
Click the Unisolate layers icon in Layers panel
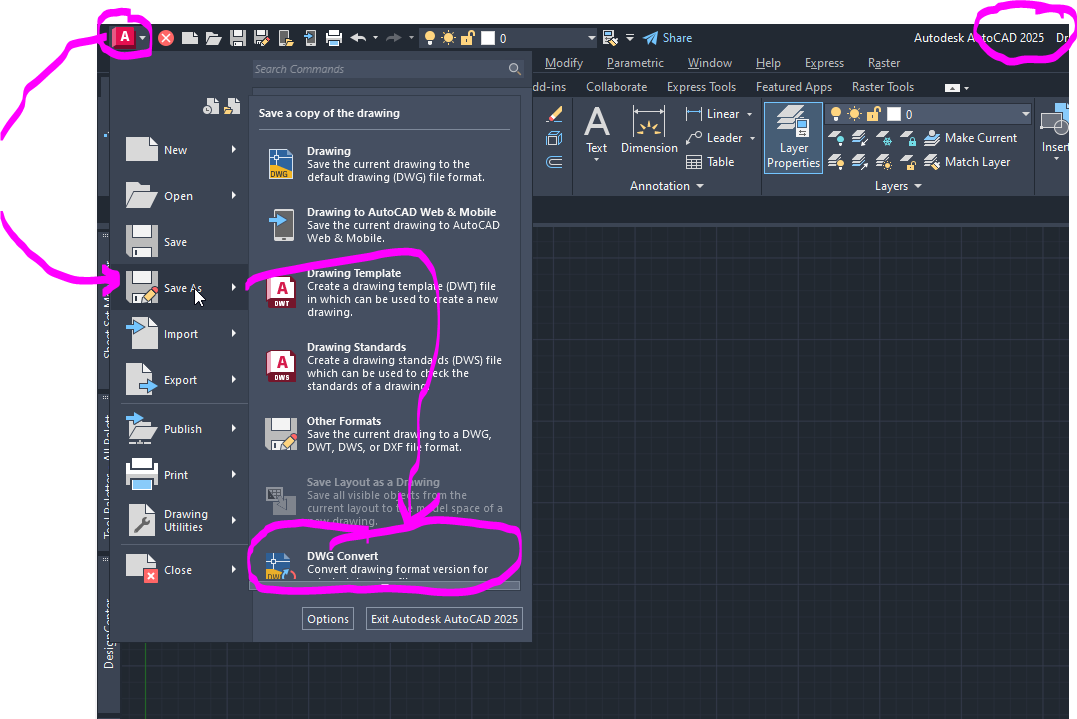click(x=860, y=162)
